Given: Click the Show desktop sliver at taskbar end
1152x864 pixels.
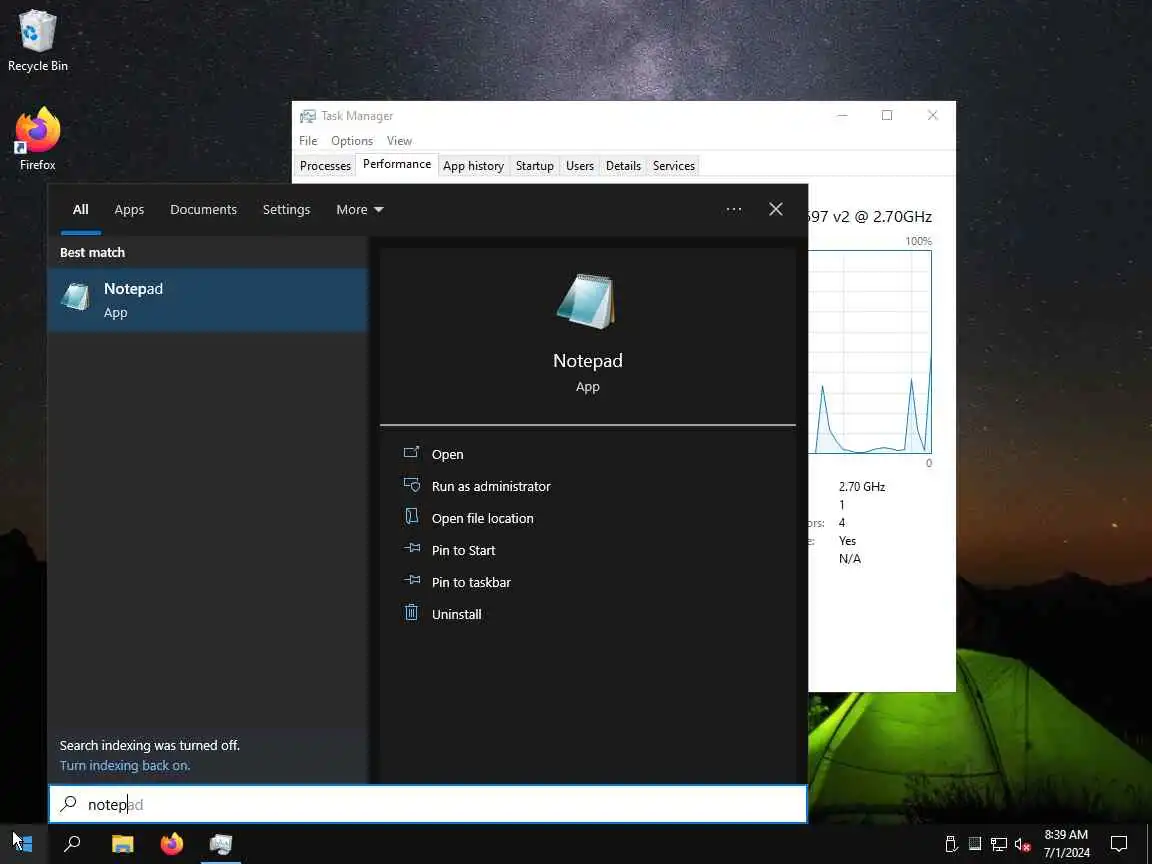Looking at the screenshot, I should click(1148, 843).
